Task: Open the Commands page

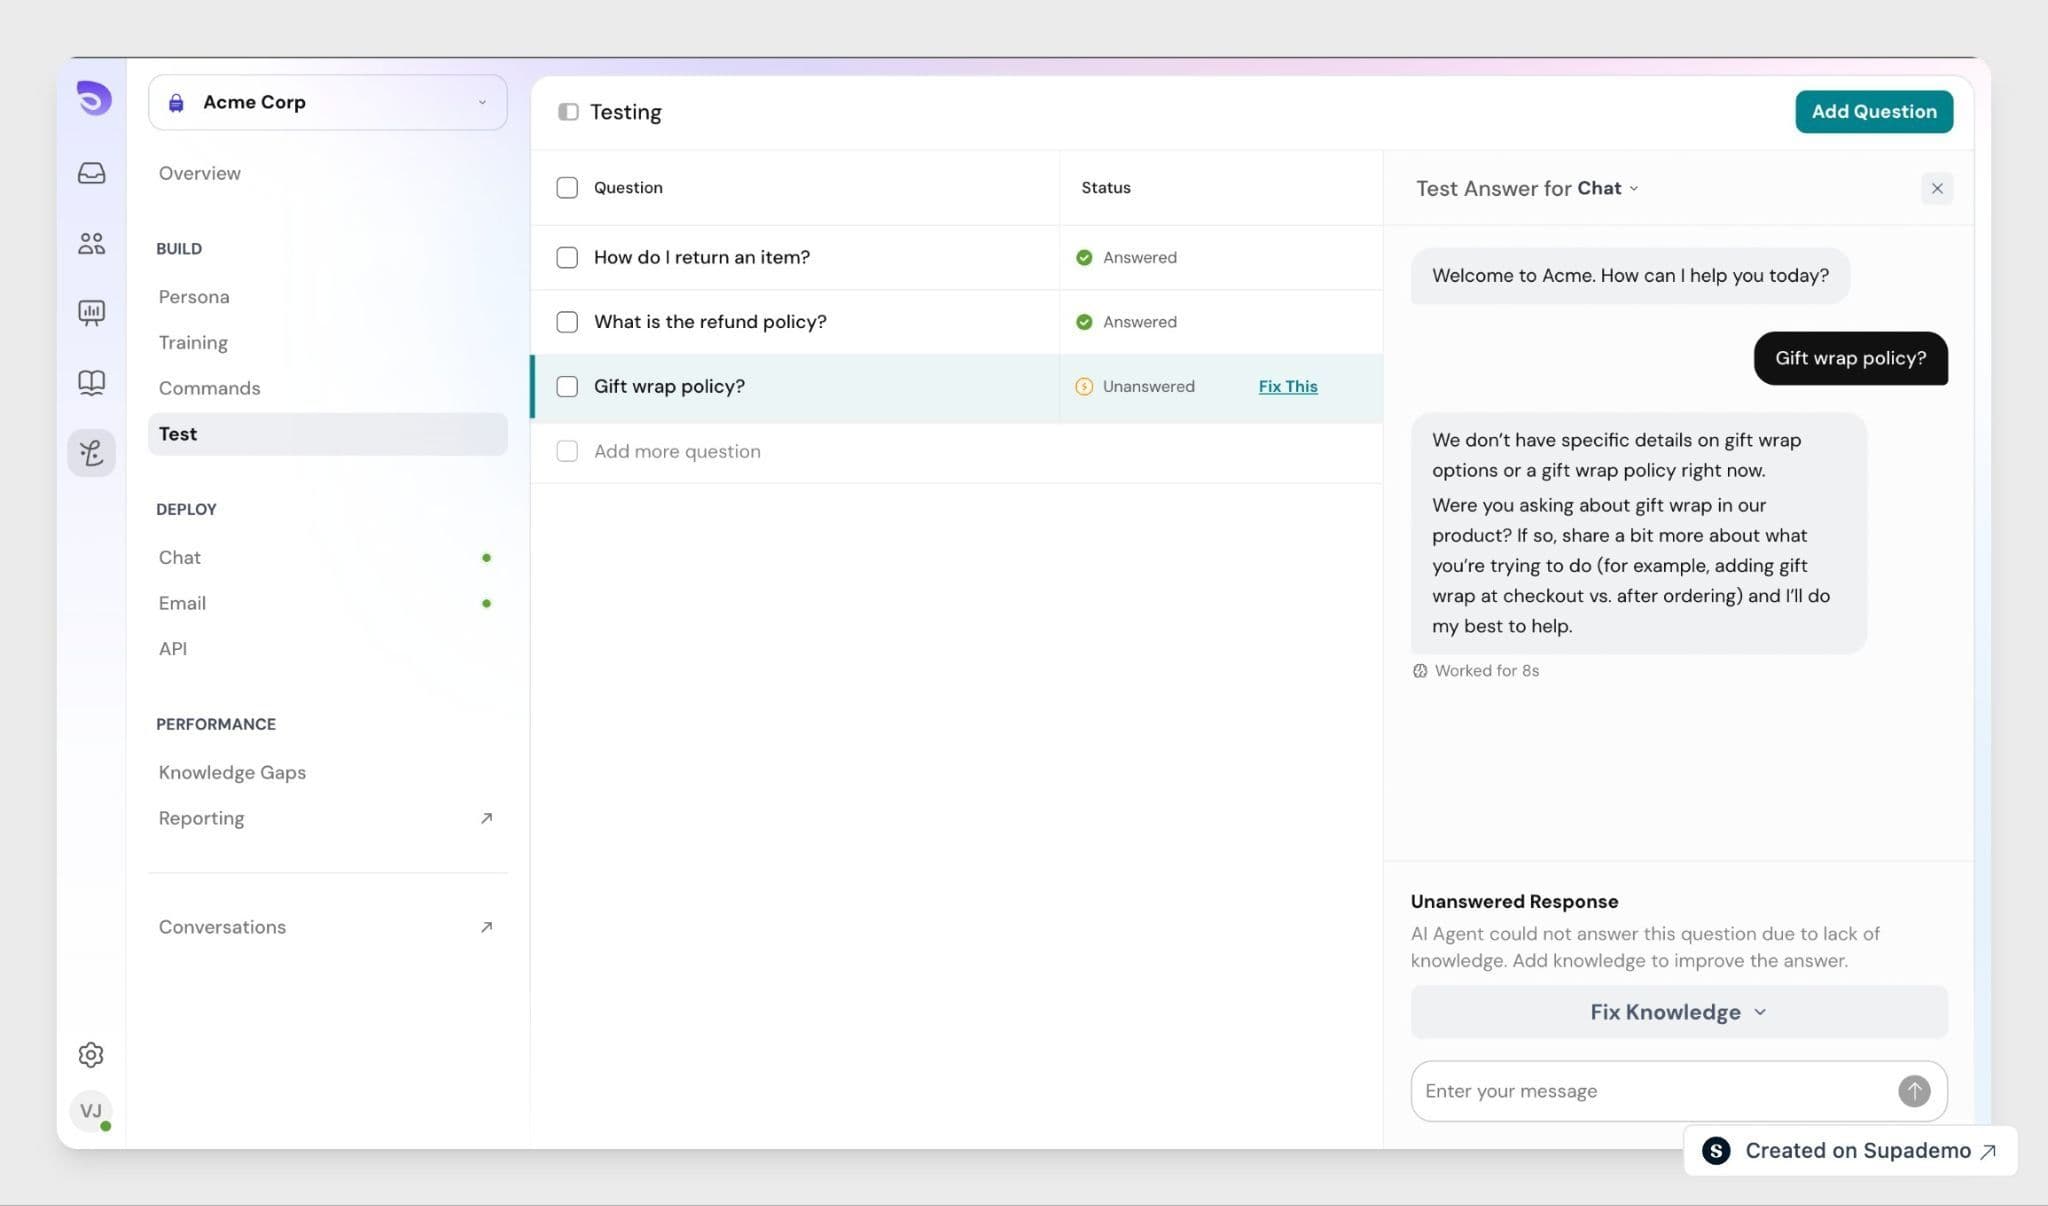Action: tap(209, 388)
